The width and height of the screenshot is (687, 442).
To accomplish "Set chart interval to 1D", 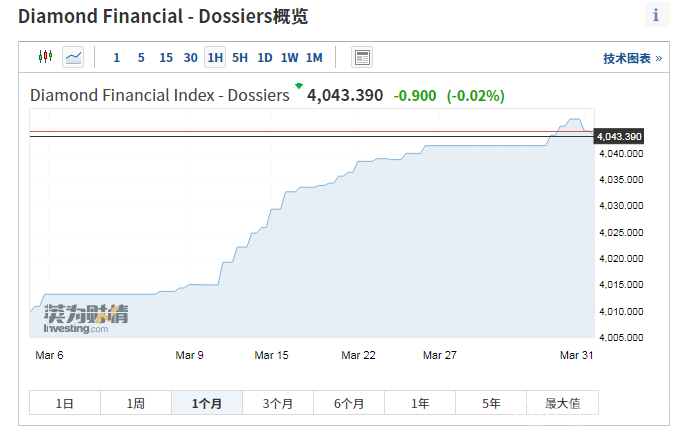I will (x=265, y=57).
